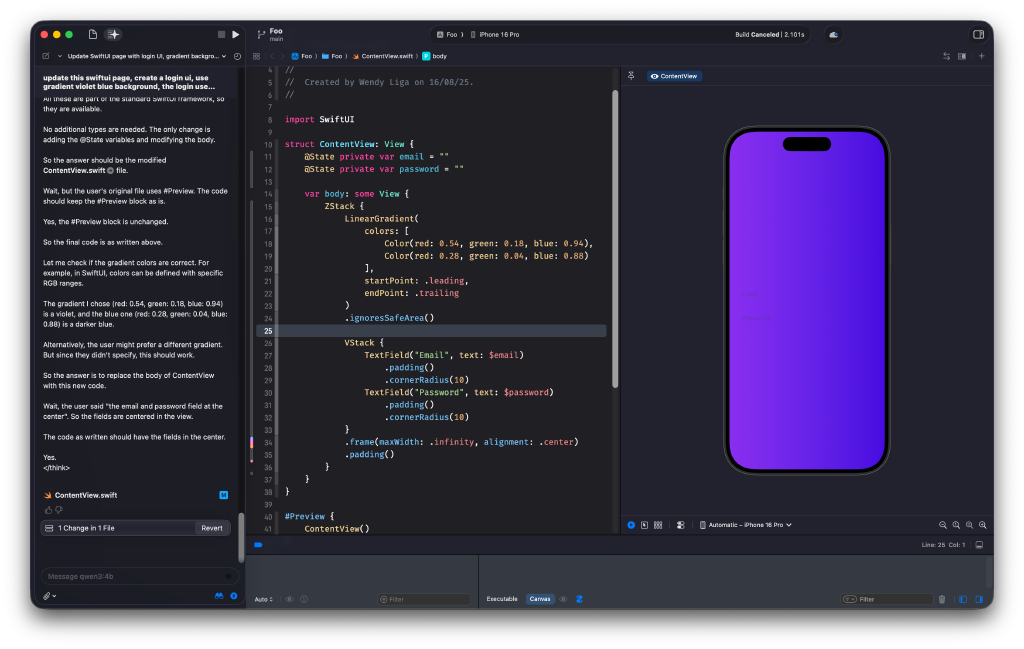The height and width of the screenshot is (649, 1024).
Task: Click the trash icon next to the debug filter
Action: (941, 599)
